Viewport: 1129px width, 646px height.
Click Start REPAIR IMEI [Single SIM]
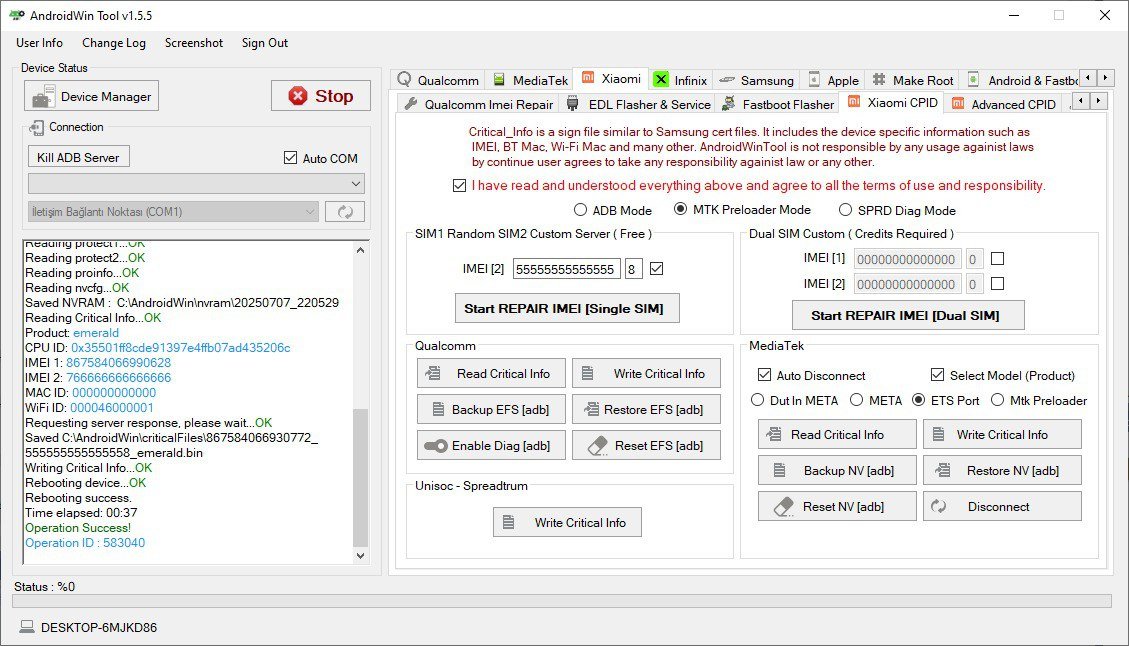[x=567, y=308]
